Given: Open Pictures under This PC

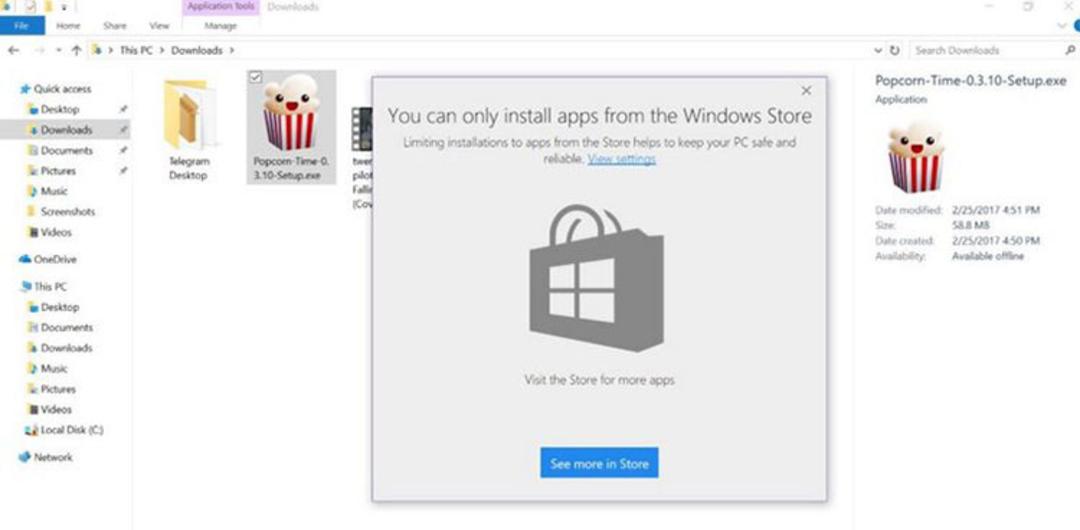Looking at the screenshot, I should (58, 389).
